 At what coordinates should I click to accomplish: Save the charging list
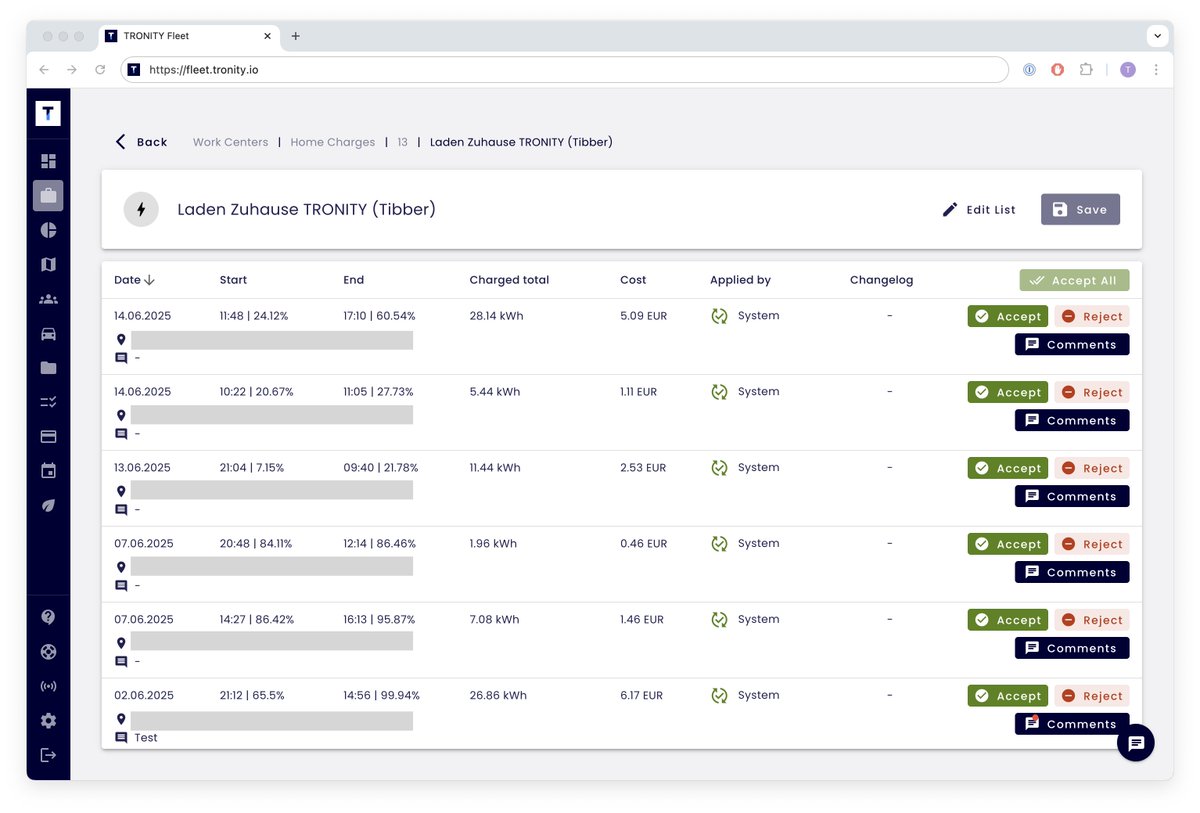tap(1080, 209)
